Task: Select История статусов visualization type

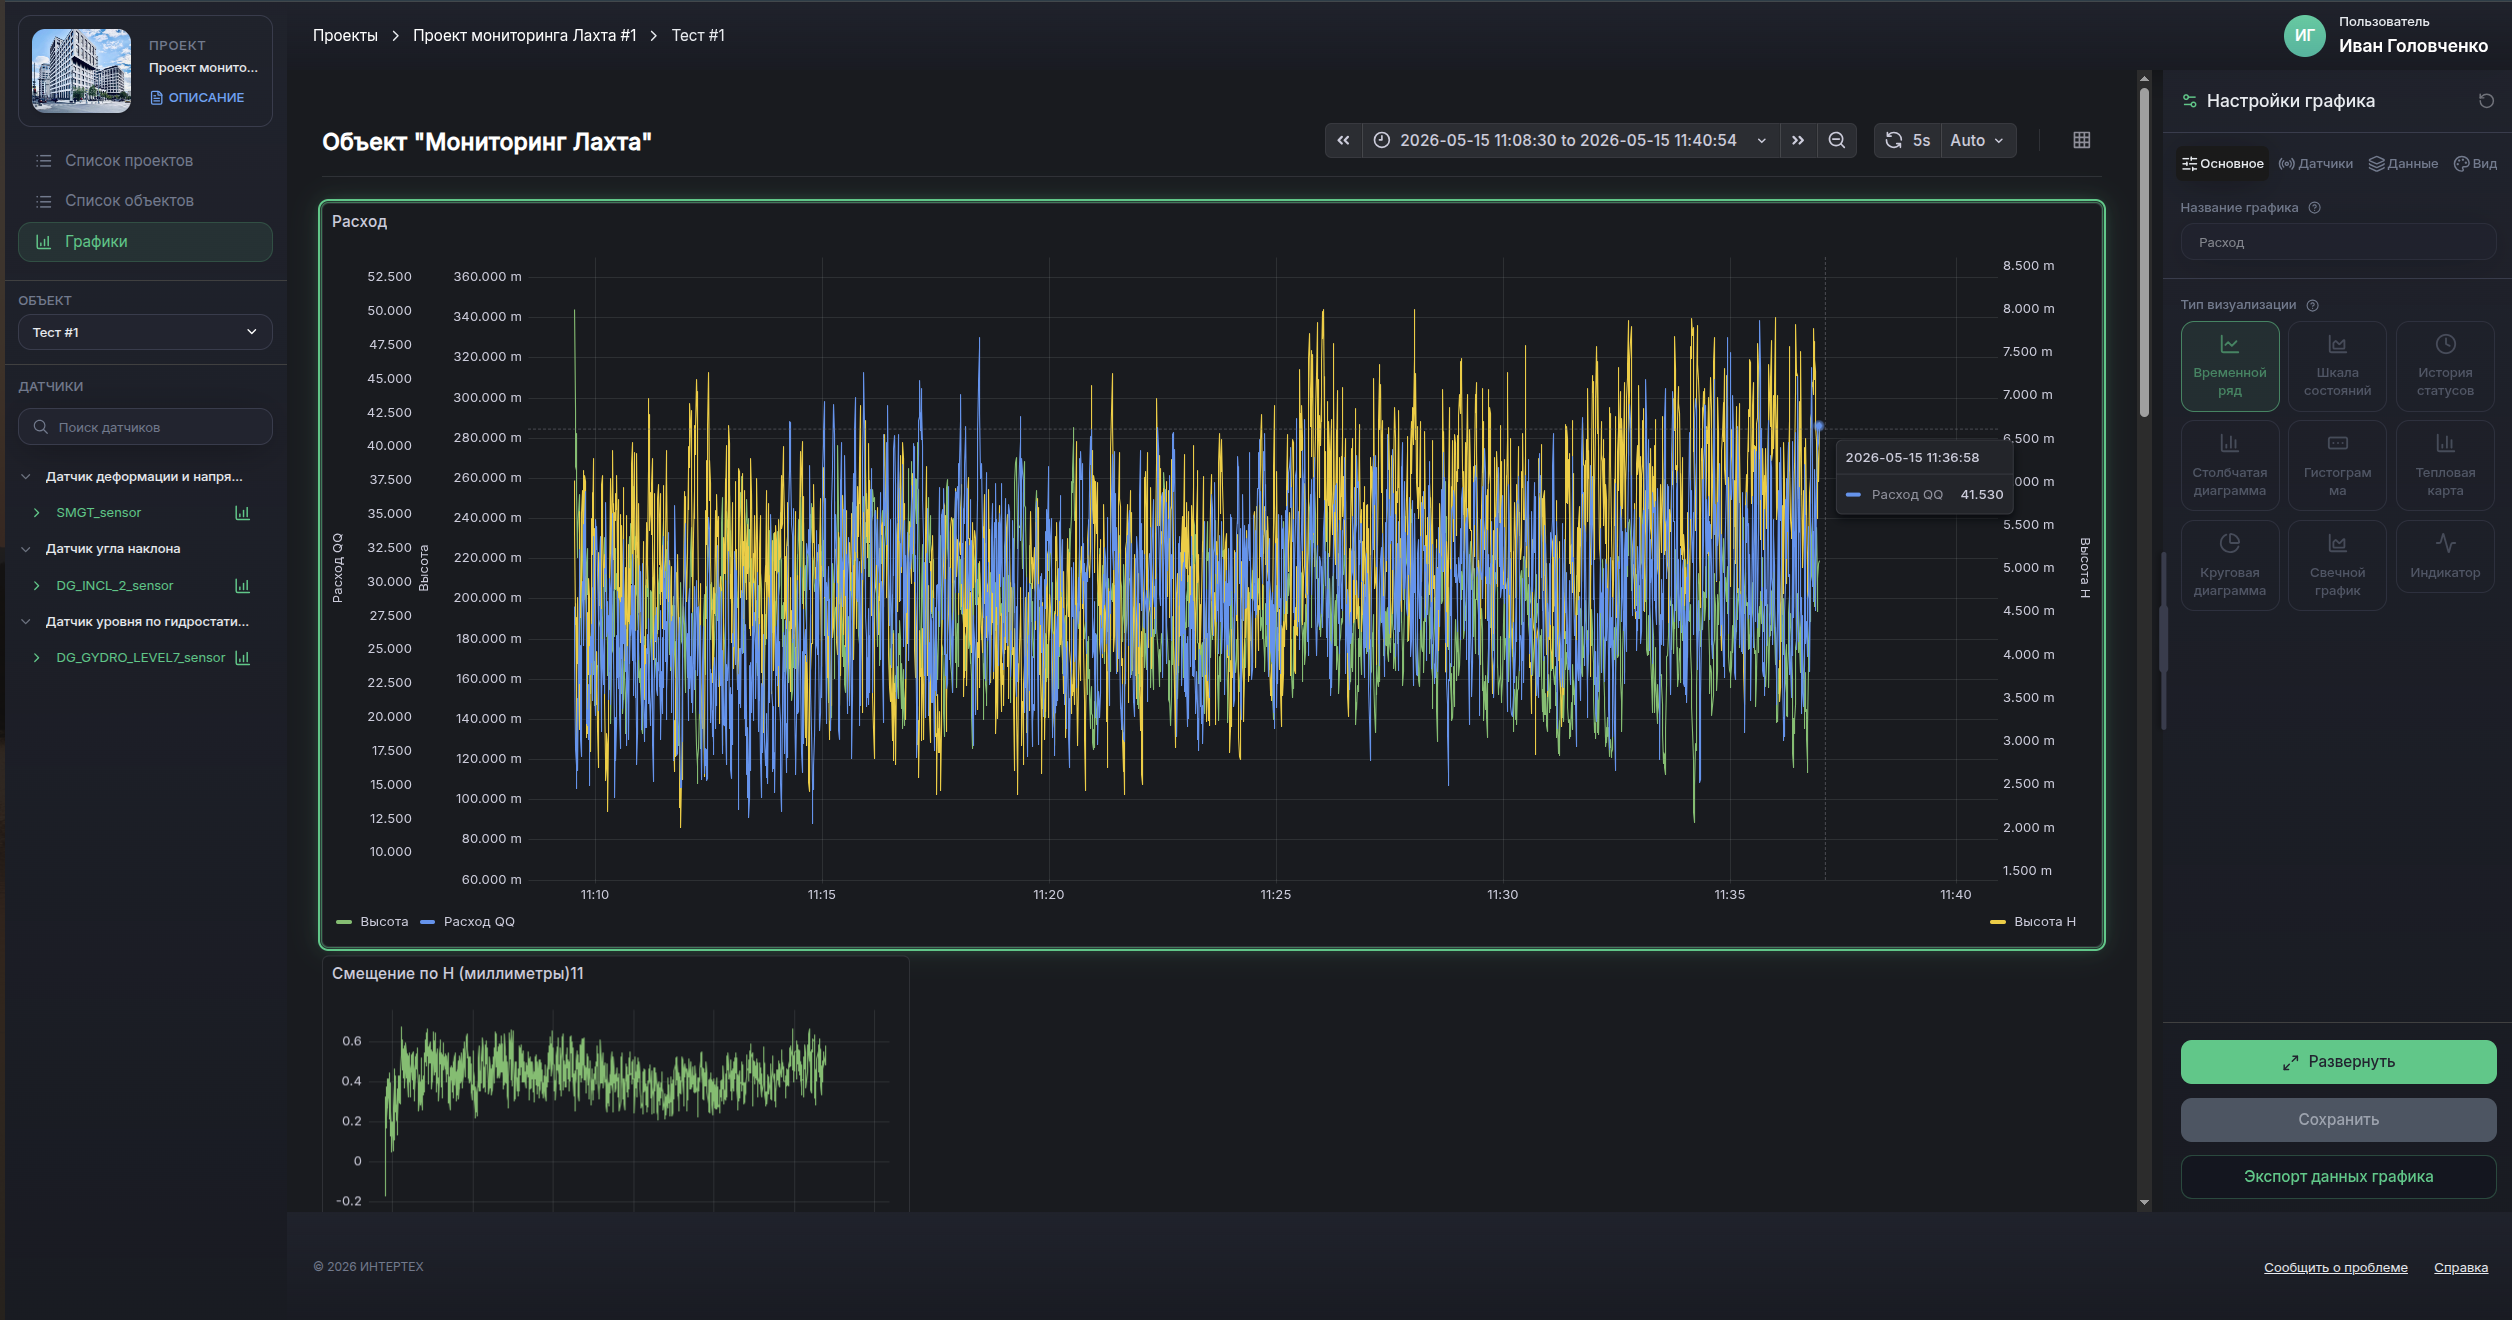Action: [2445, 367]
